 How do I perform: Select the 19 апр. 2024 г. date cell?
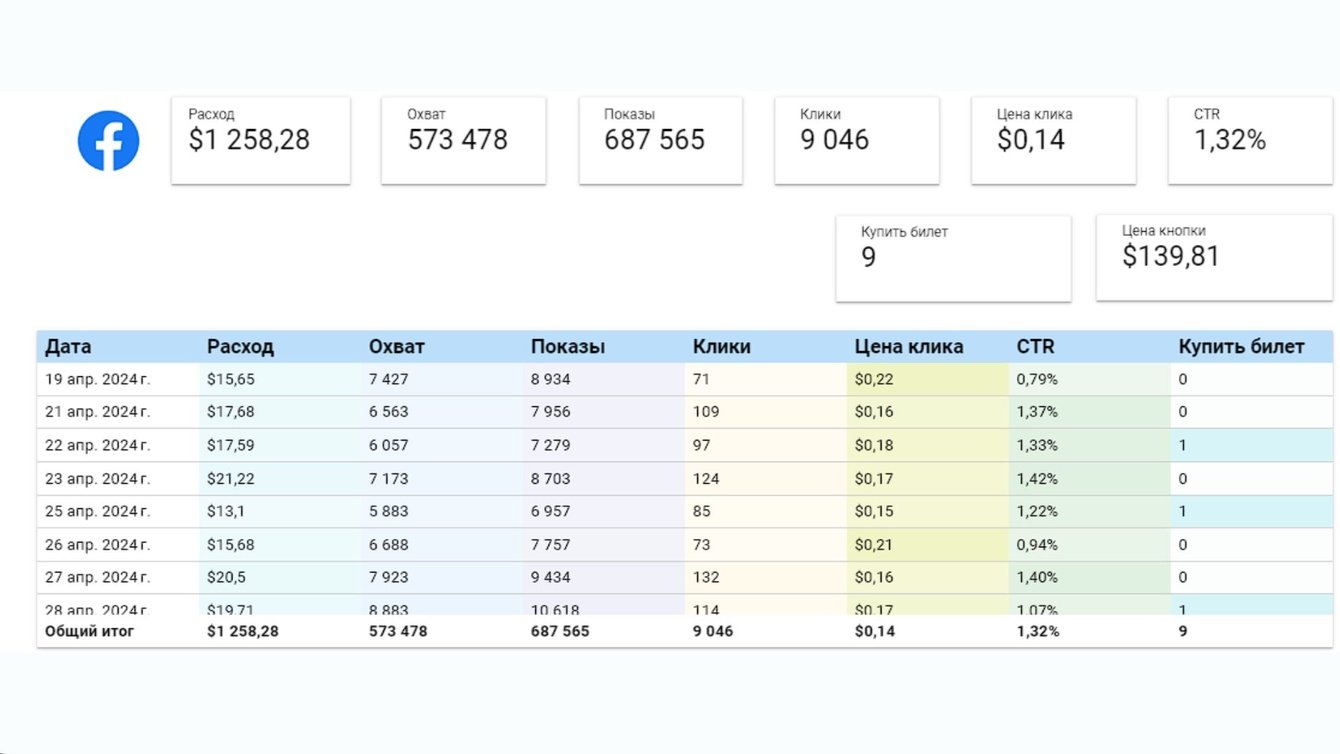(98, 379)
